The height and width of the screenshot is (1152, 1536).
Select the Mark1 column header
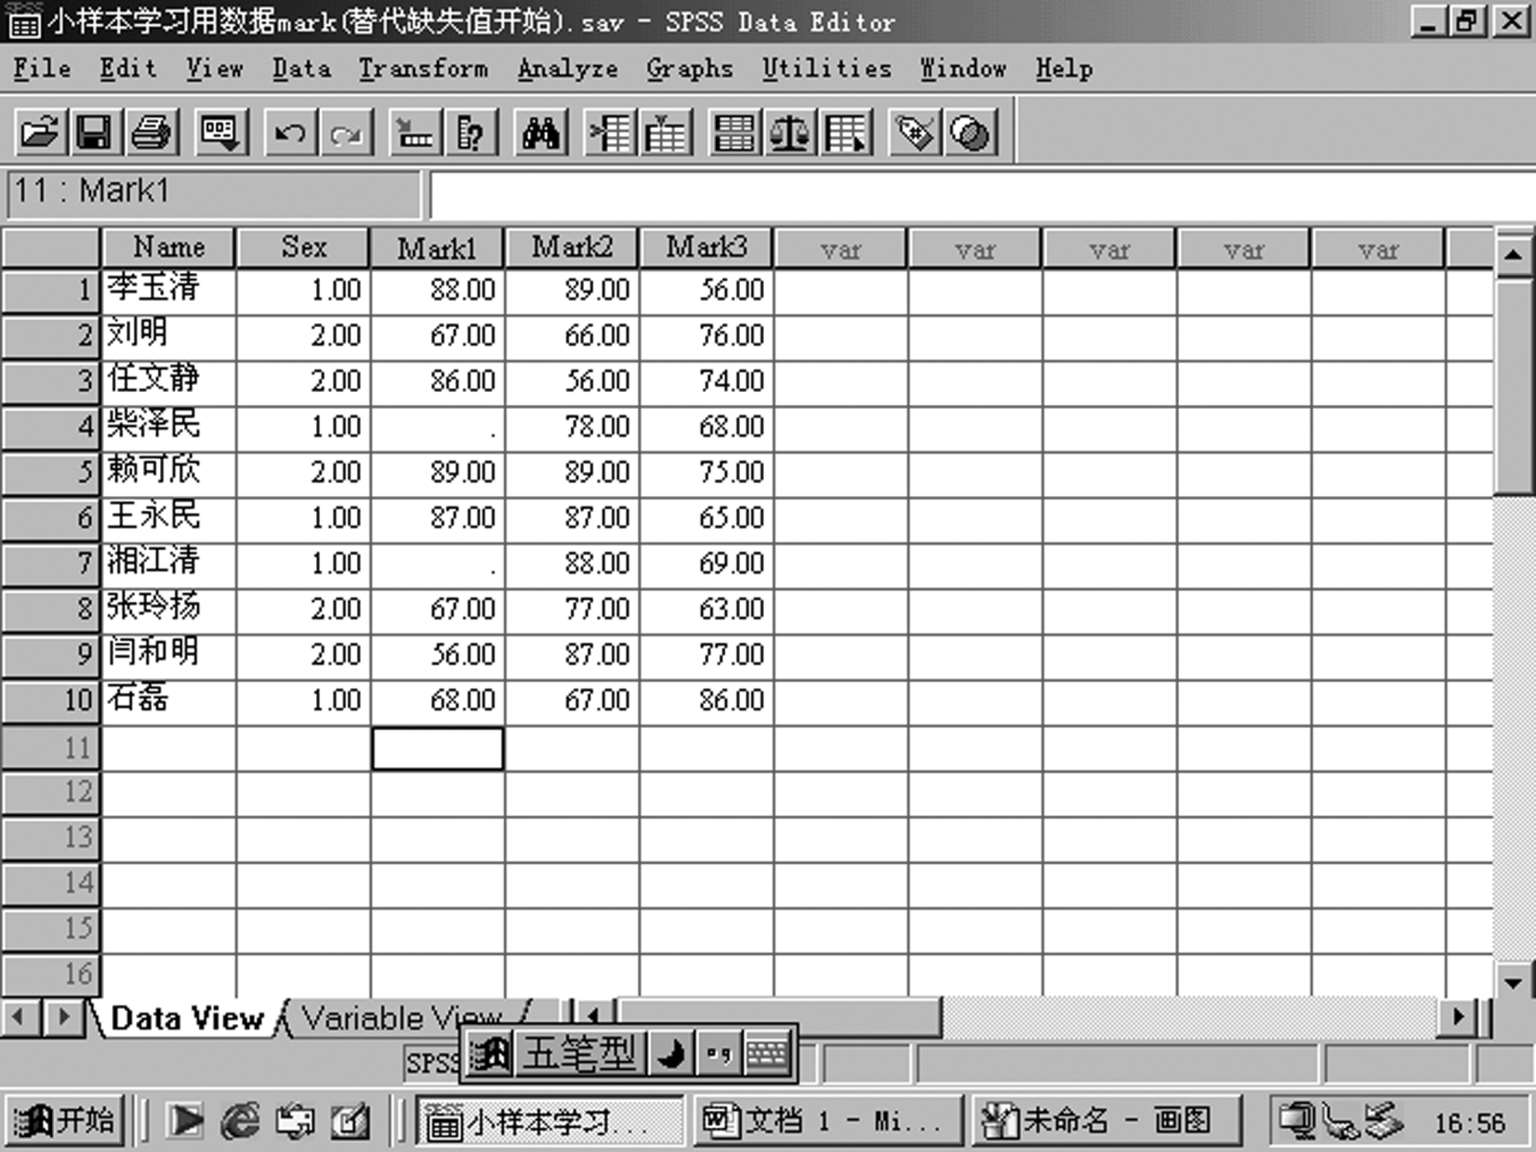pos(437,247)
